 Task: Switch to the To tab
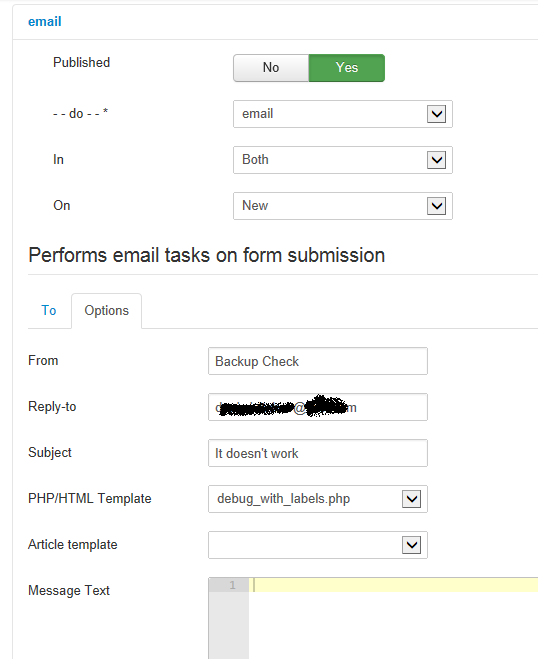click(x=49, y=310)
